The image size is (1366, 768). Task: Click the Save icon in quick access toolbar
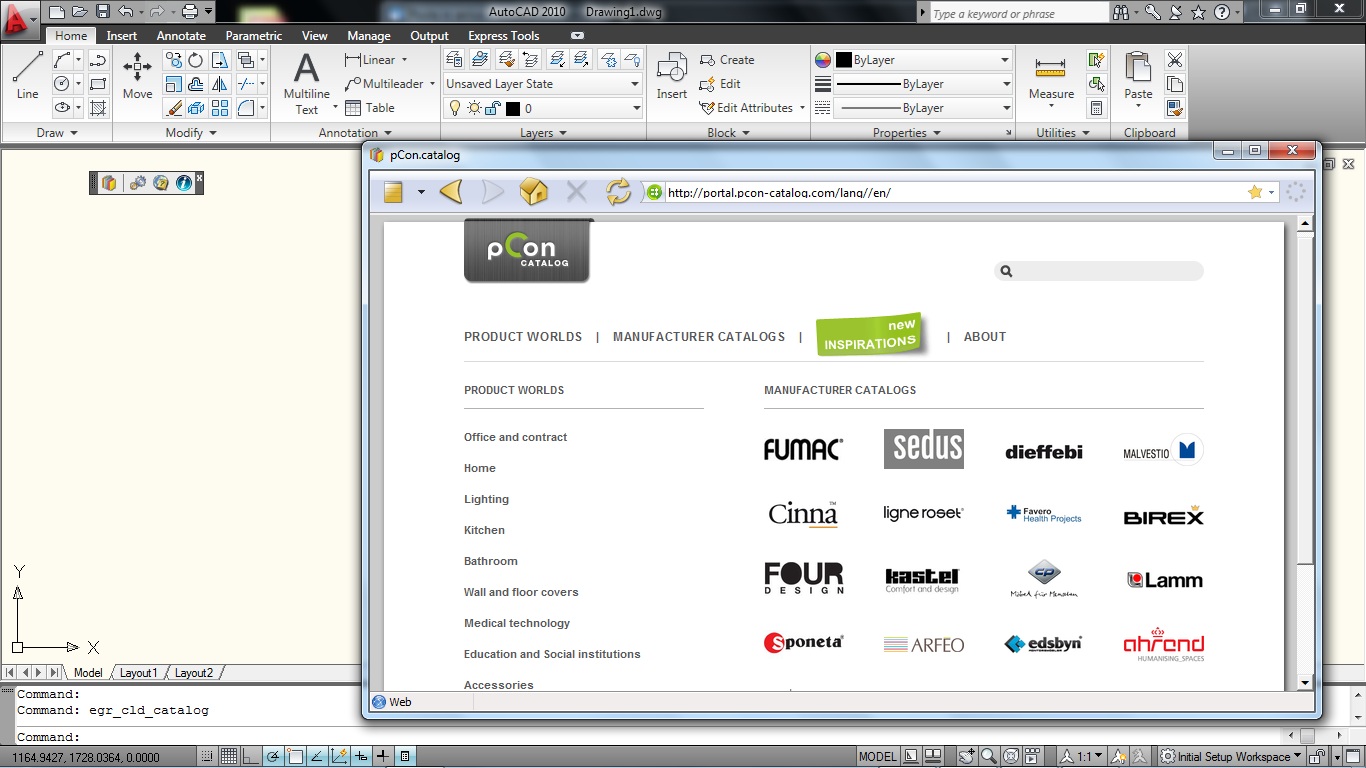[102, 12]
